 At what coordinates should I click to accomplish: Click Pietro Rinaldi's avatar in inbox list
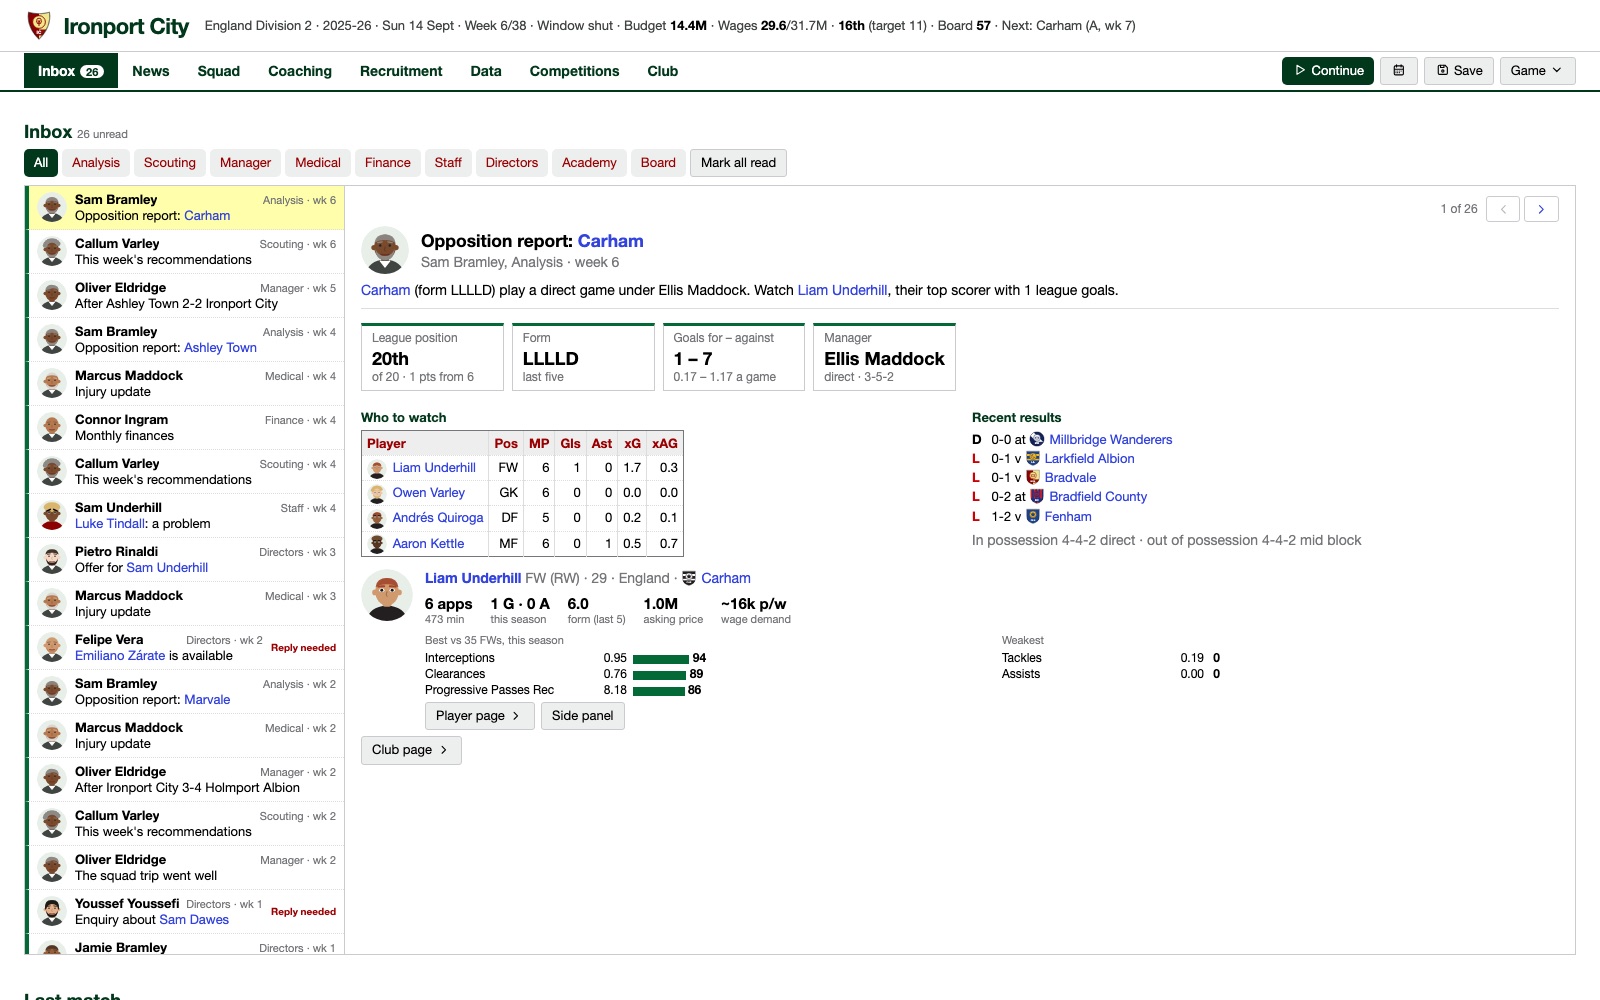(x=53, y=559)
